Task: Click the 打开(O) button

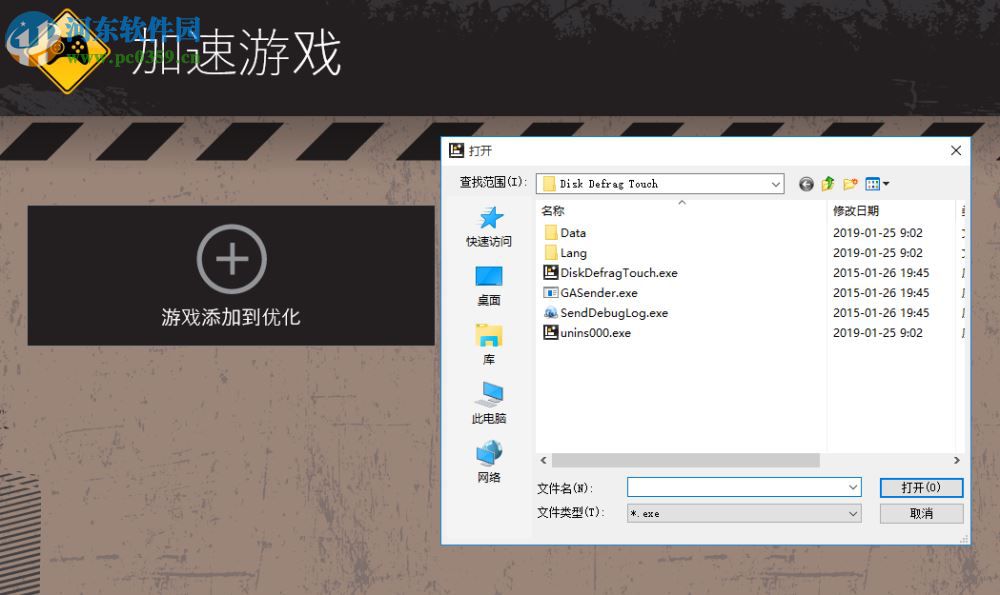Action: [920, 487]
